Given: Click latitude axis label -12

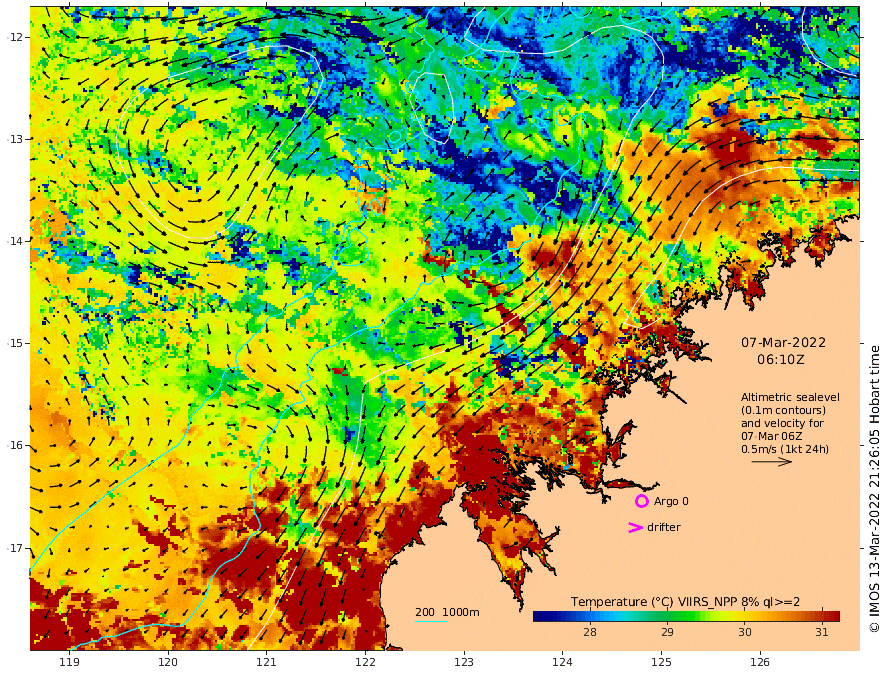Looking at the screenshot, I should tap(13, 37).
